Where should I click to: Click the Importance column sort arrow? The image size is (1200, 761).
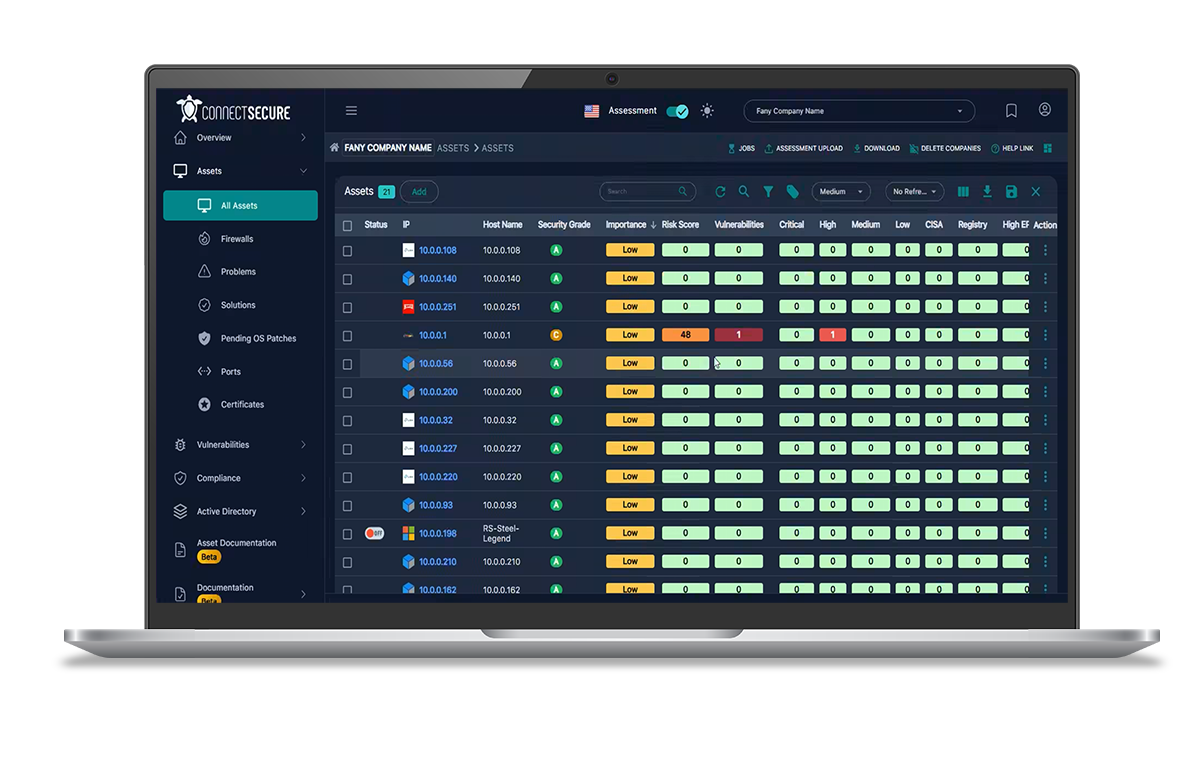653,225
